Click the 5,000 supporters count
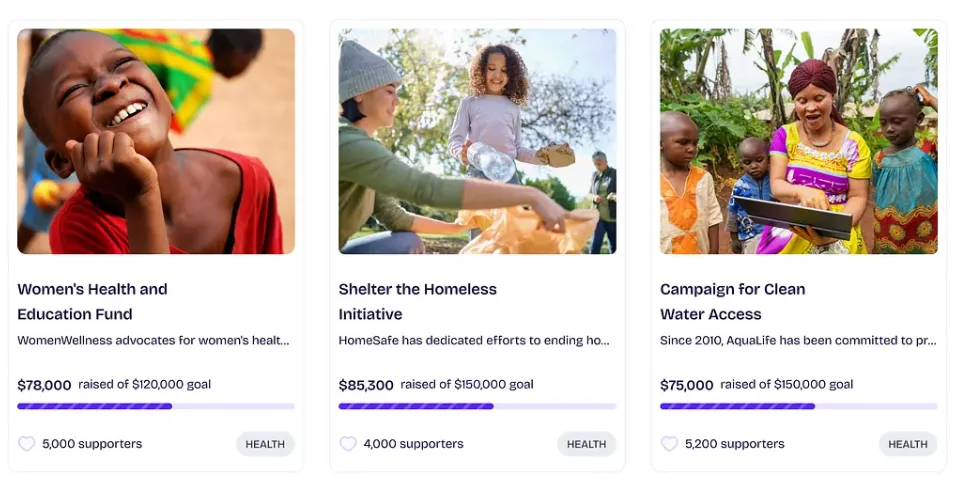 point(92,444)
